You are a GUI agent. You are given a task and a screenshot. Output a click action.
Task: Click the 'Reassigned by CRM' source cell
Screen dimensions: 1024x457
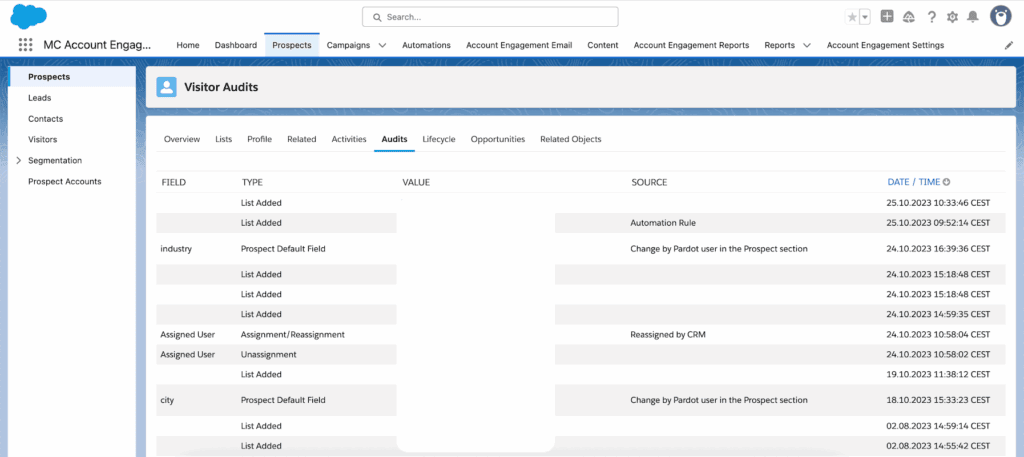coord(668,334)
